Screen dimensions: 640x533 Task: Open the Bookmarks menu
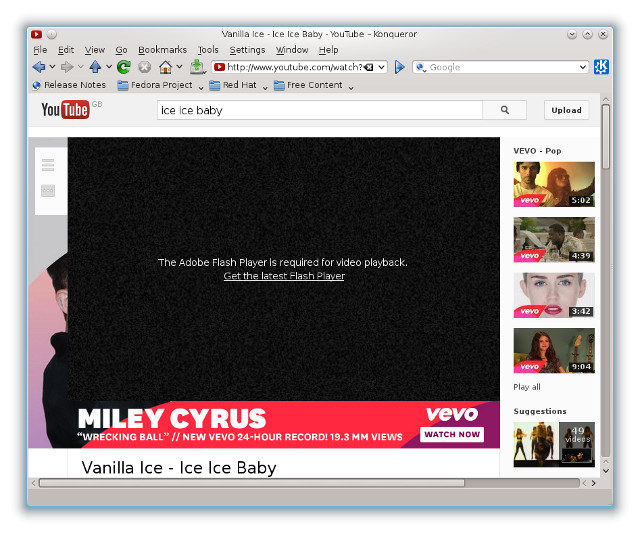click(162, 50)
